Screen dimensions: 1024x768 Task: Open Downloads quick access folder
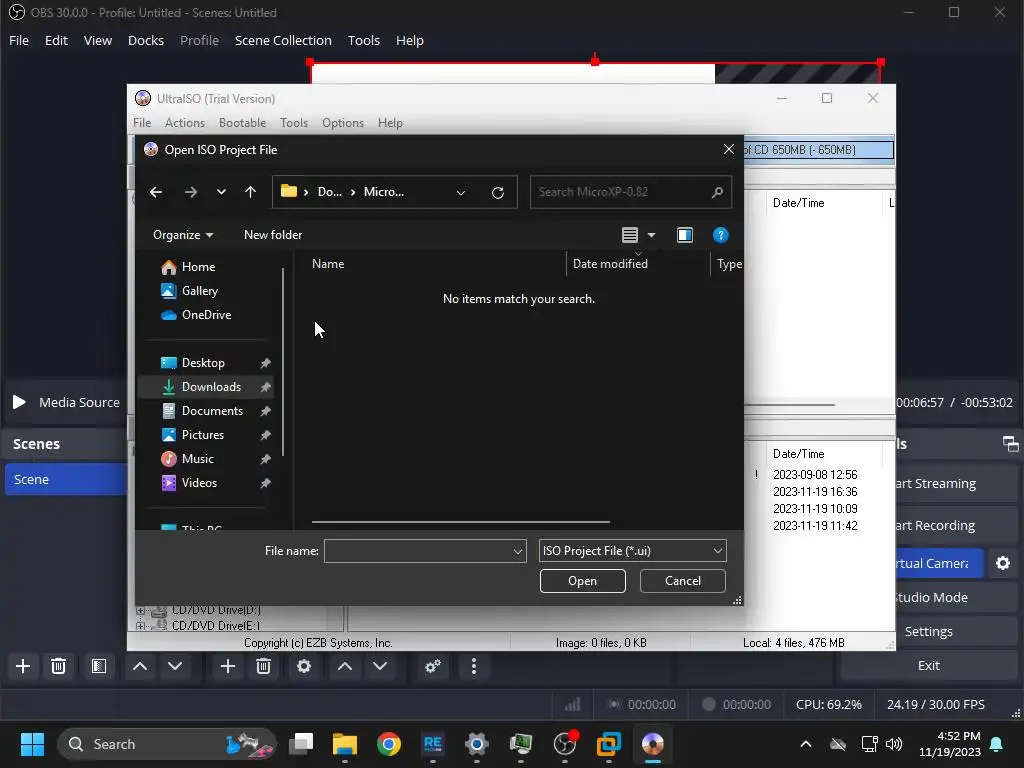click(211, 387)
